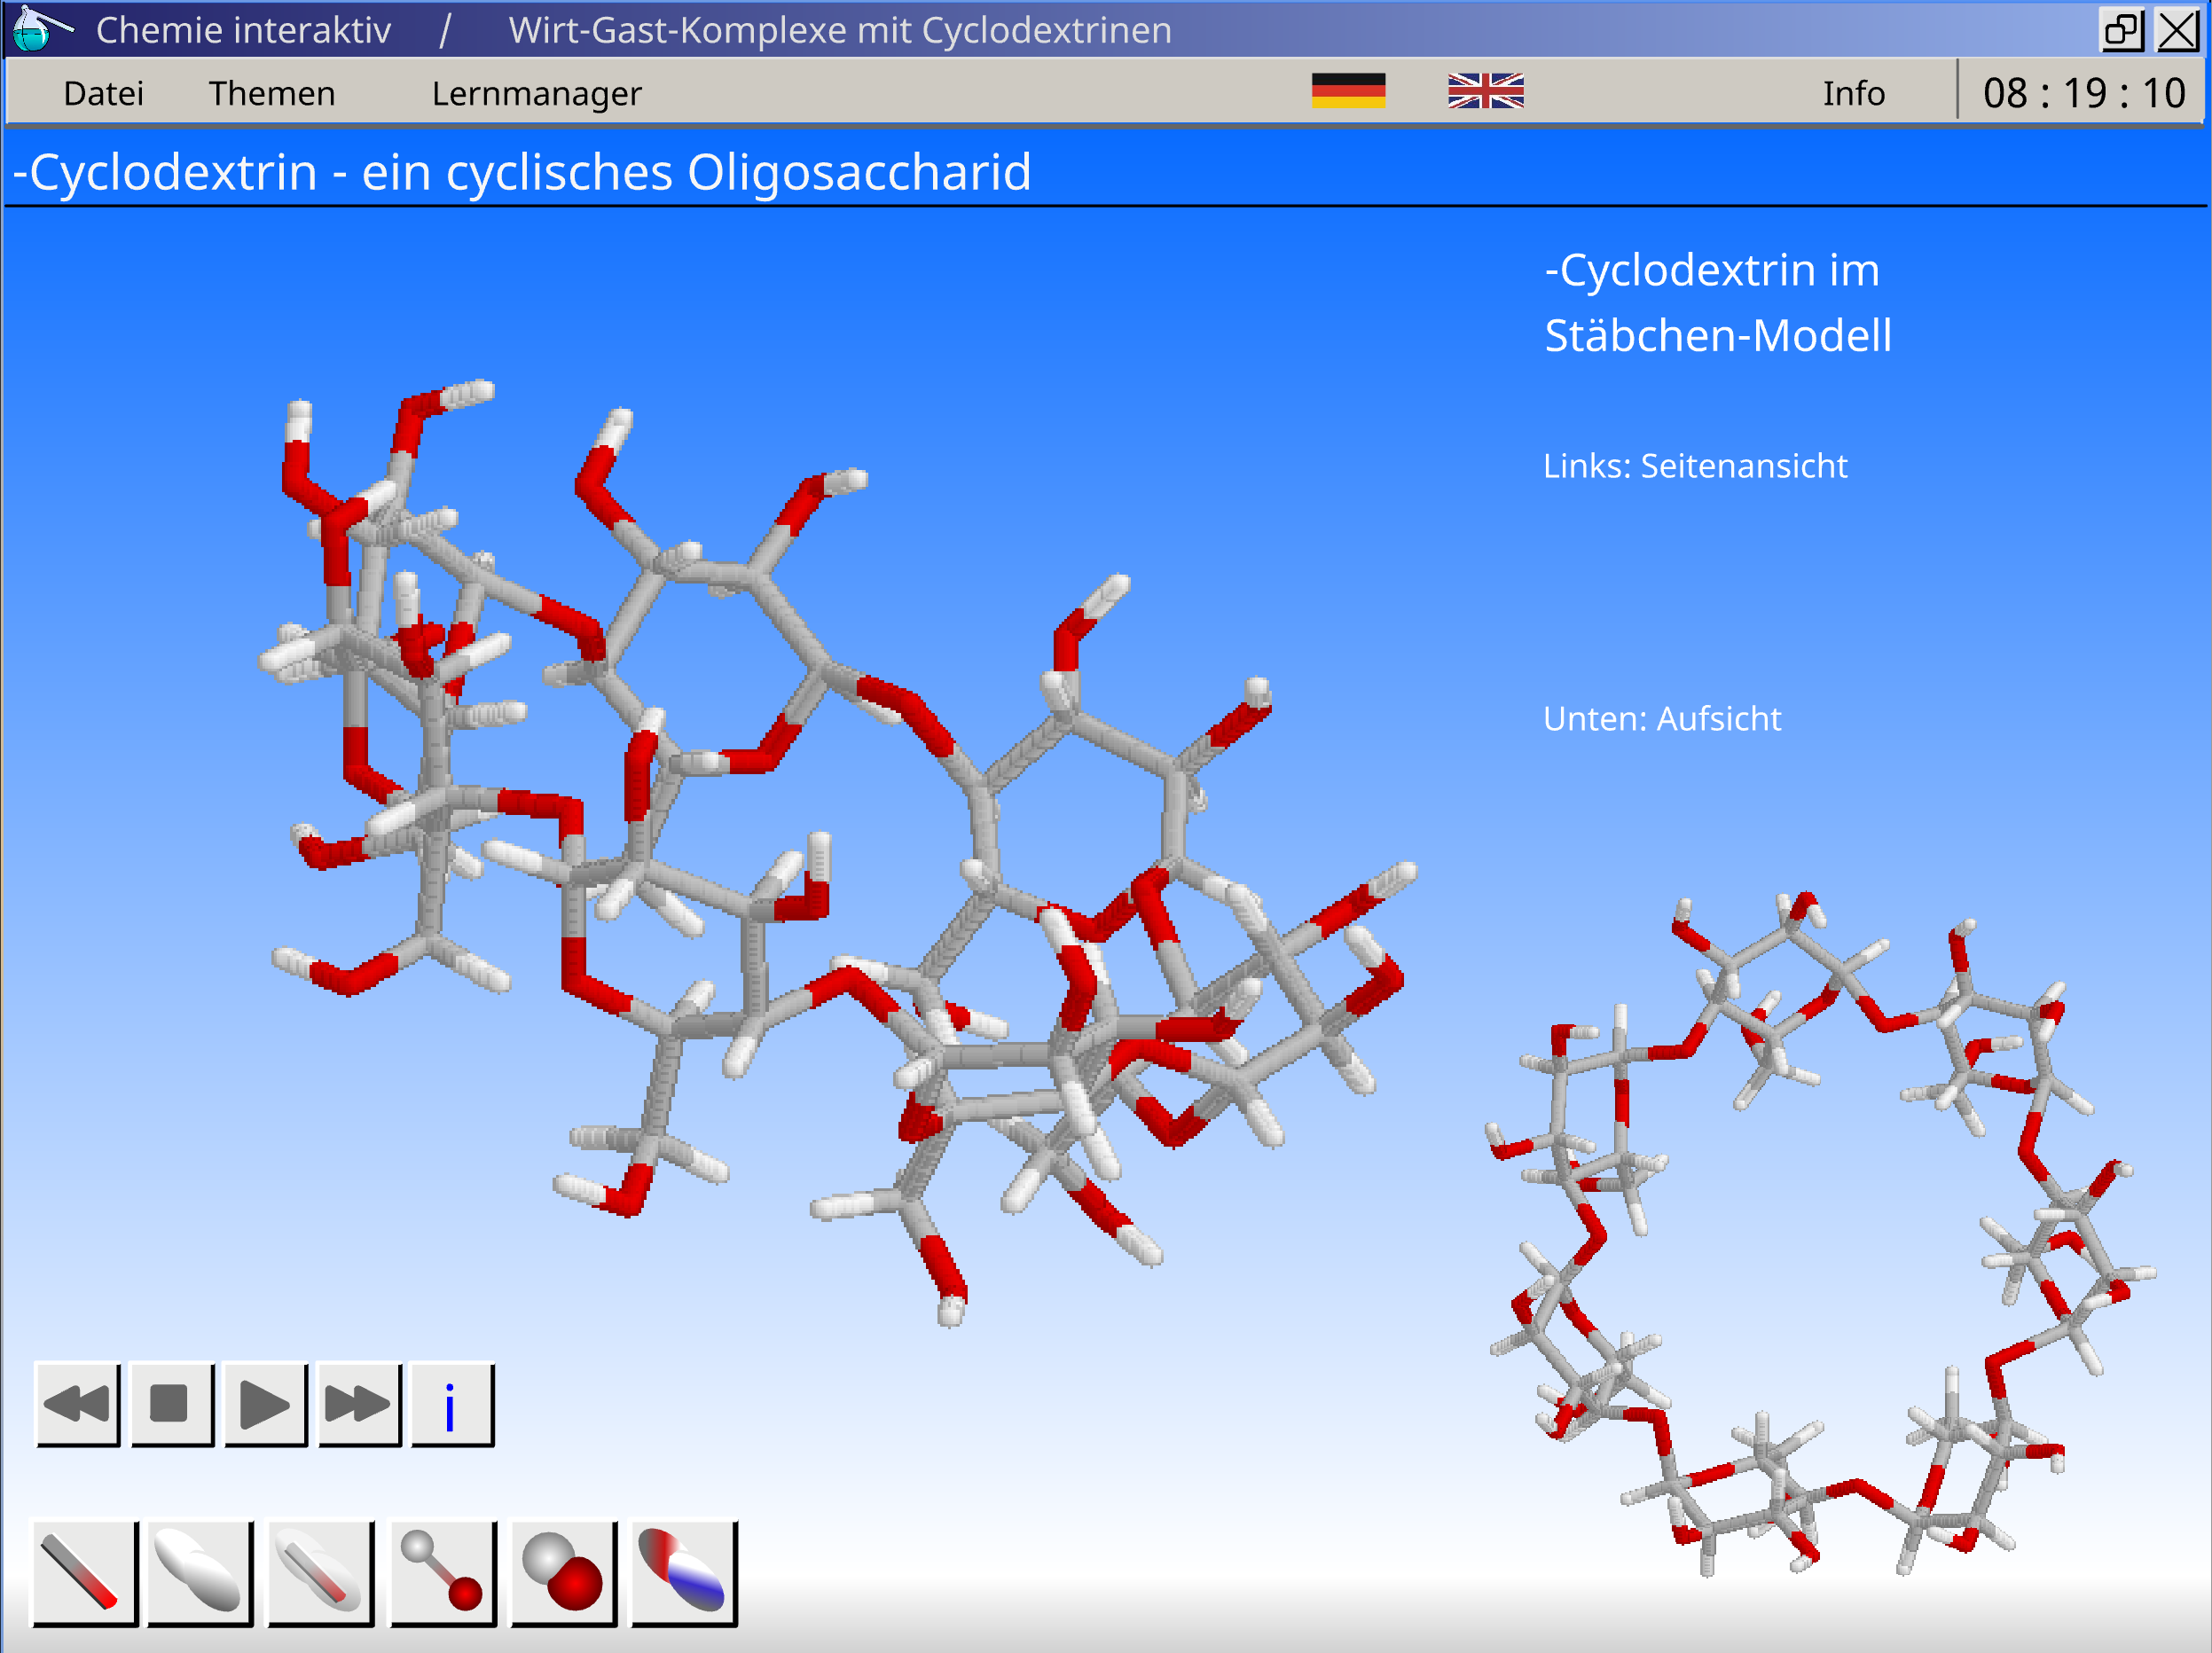Click the play button
This screenshot has width=2212, height=1653.
click(265, 1404)
